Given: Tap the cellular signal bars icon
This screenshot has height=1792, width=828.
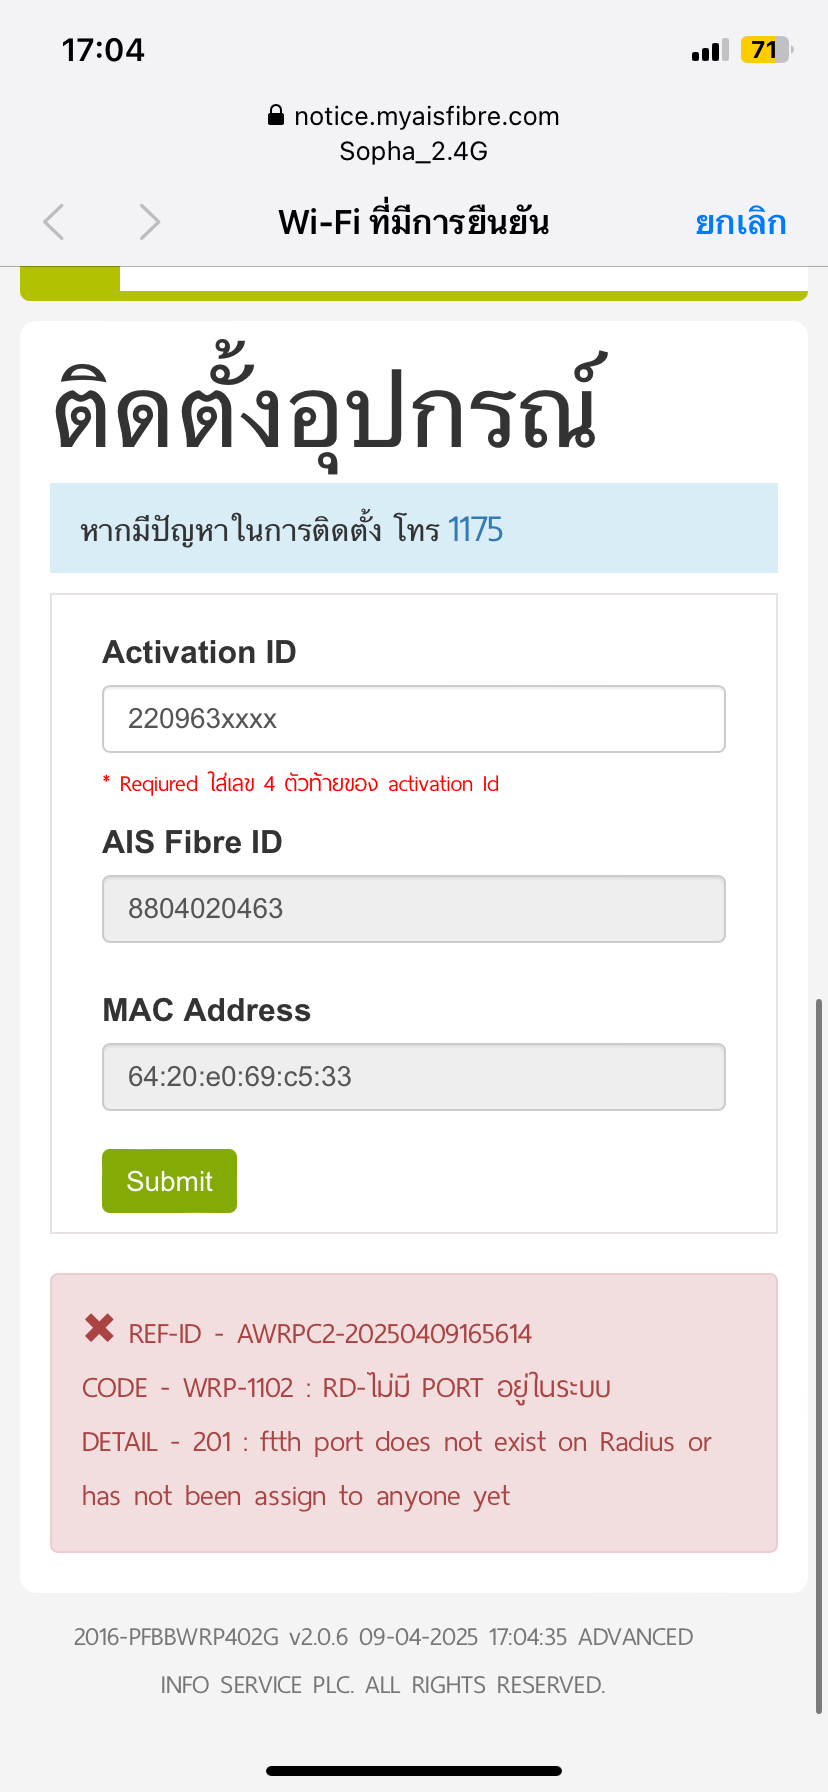Looking at the screenshot, I should (710, 51).
